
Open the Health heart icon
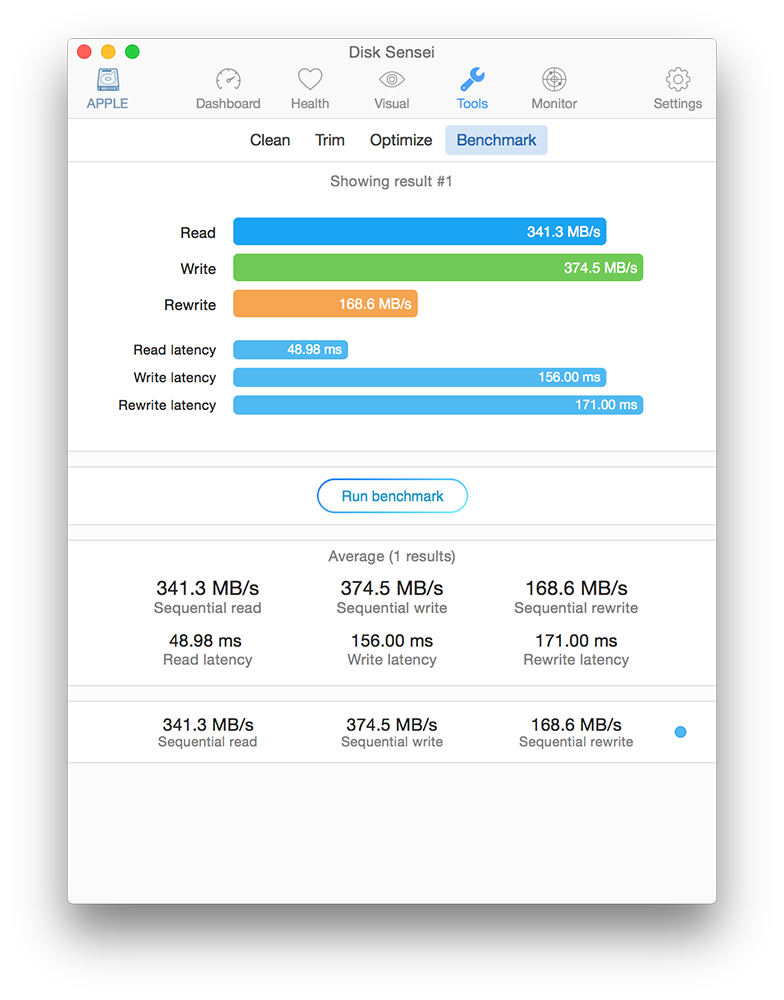(310, 80)
